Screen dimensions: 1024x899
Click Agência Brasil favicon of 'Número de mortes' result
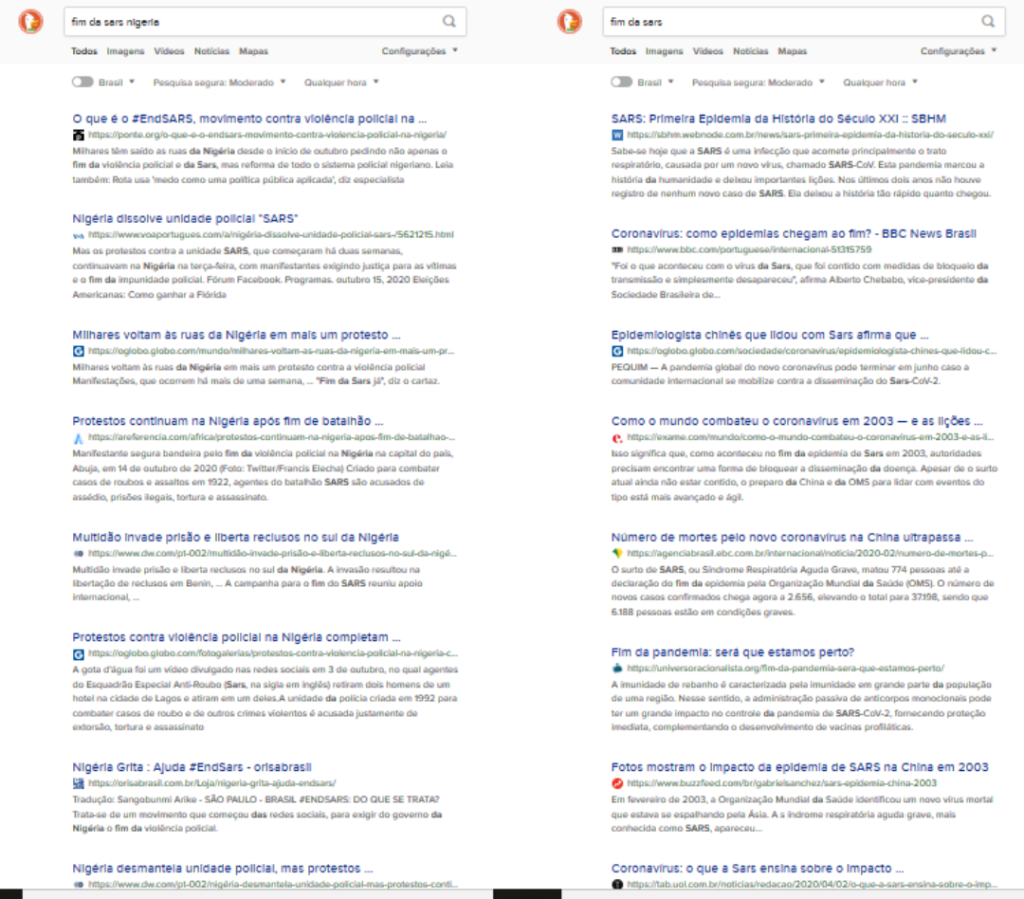click(x=617, y=554)
